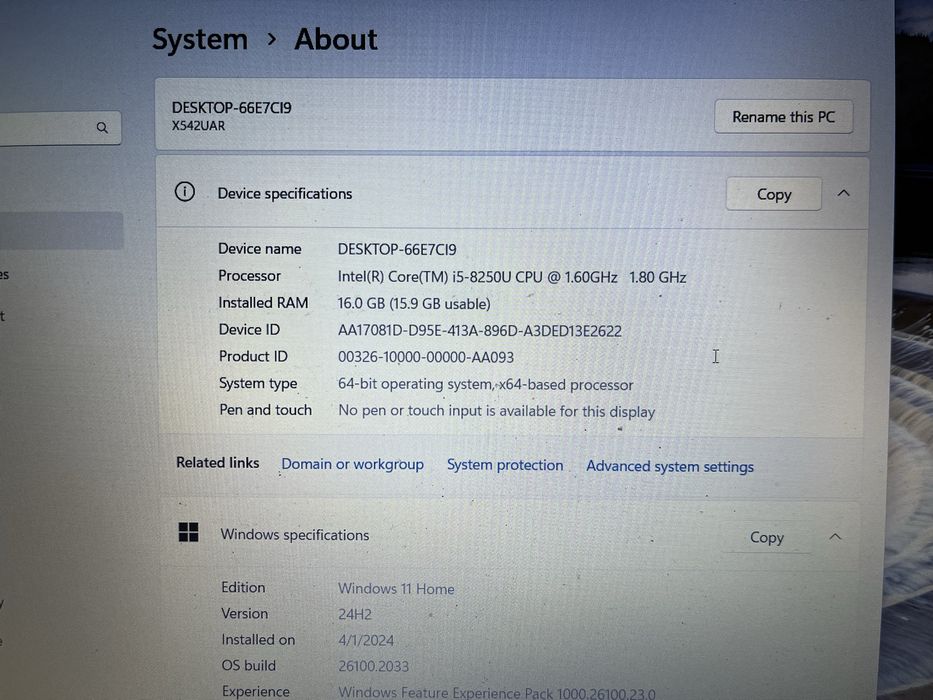
Task: Open the System protection link
Action: pyautogui.click(x=505, y=465)
